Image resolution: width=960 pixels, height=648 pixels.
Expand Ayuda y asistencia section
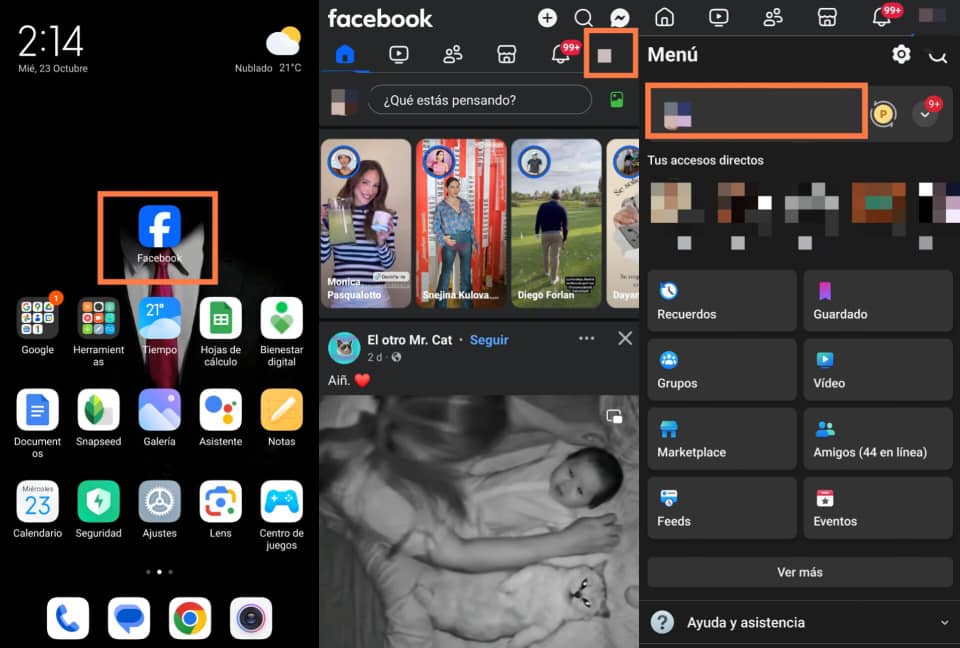(x=800, y=622)
